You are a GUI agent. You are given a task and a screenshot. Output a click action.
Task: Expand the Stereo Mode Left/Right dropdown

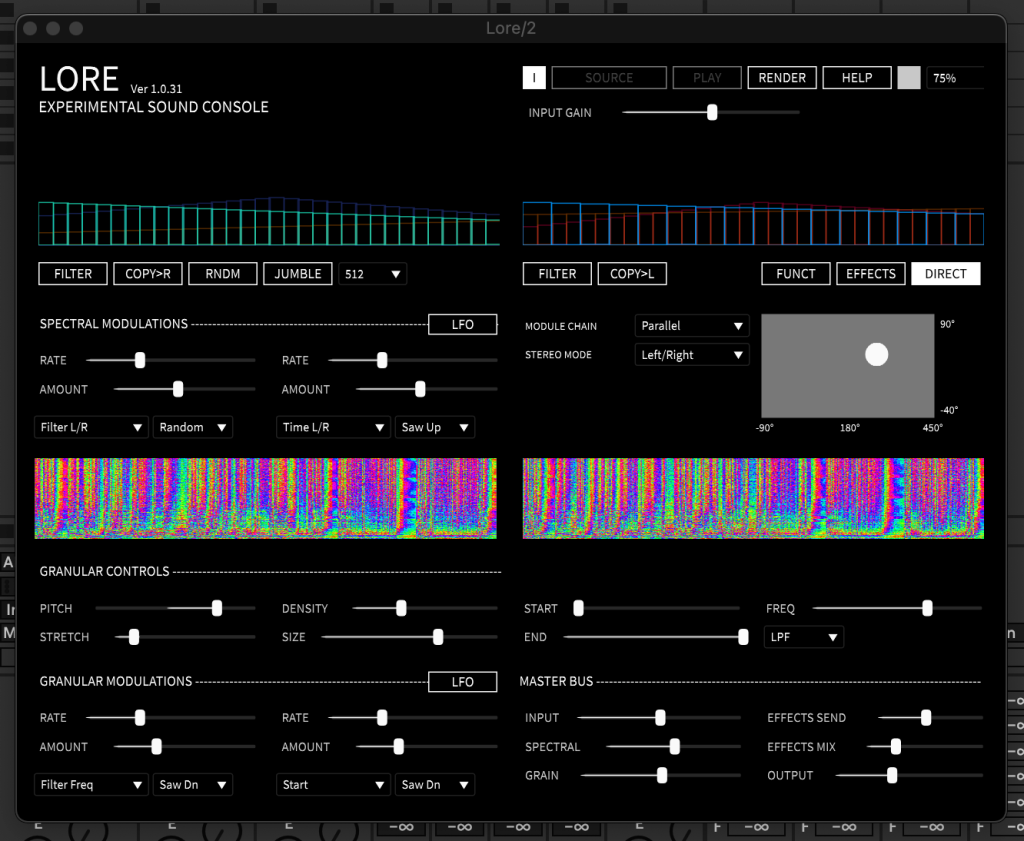click(x=692, y=355)
